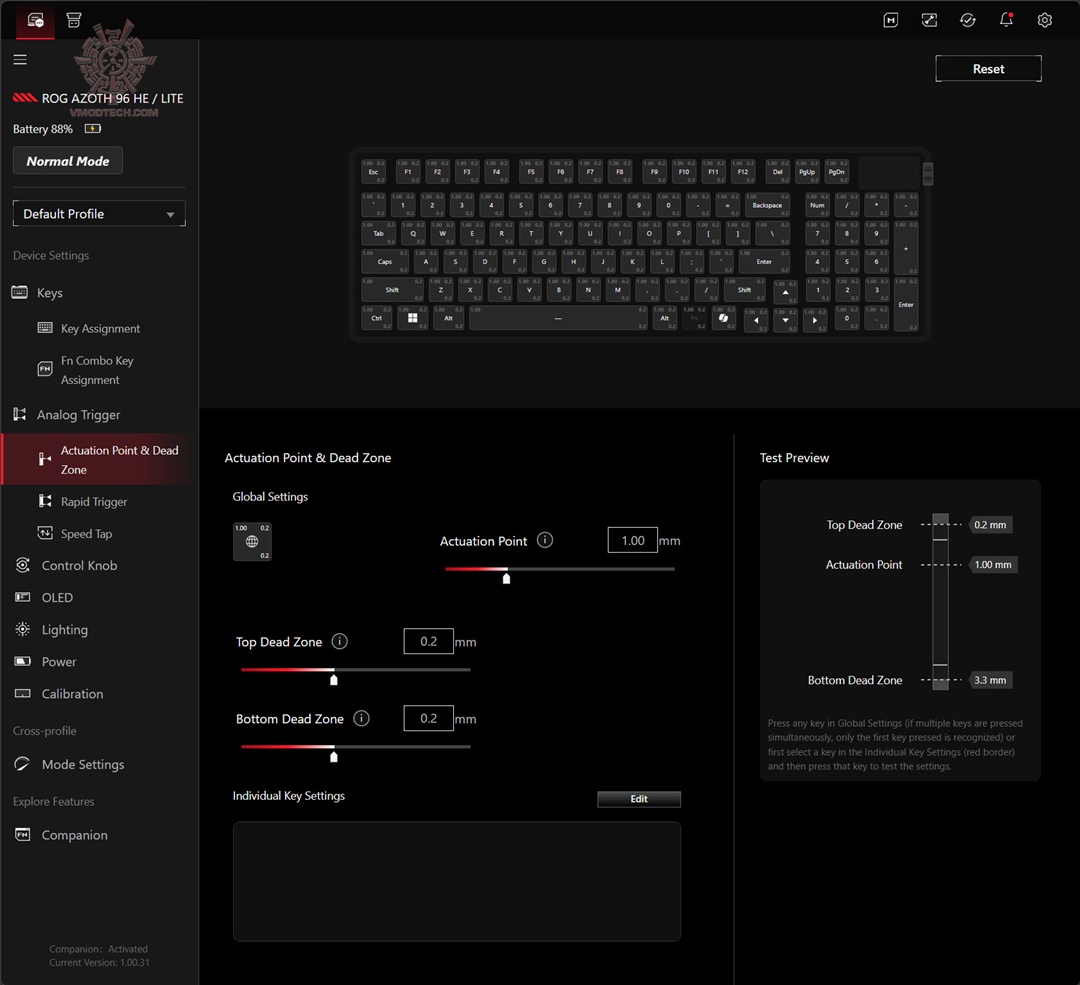The image size is (1080, 985).
Task: Click the F12 key on keyboard diagram
Action: (x=743, y=172)
